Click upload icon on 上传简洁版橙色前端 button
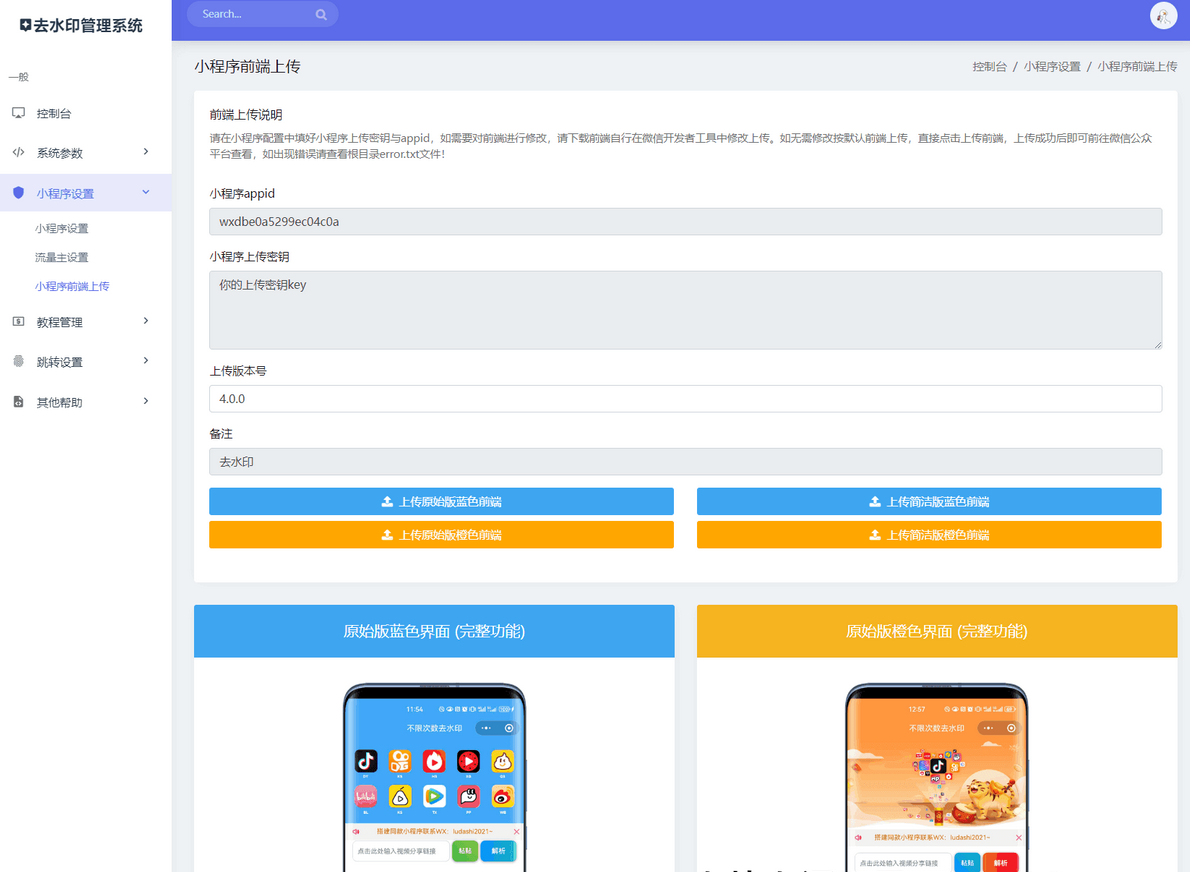 click(875, 535)
